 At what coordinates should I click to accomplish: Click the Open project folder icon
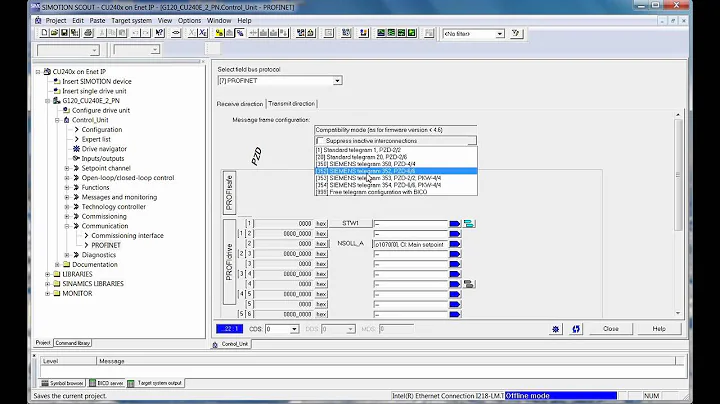(54, 33)
